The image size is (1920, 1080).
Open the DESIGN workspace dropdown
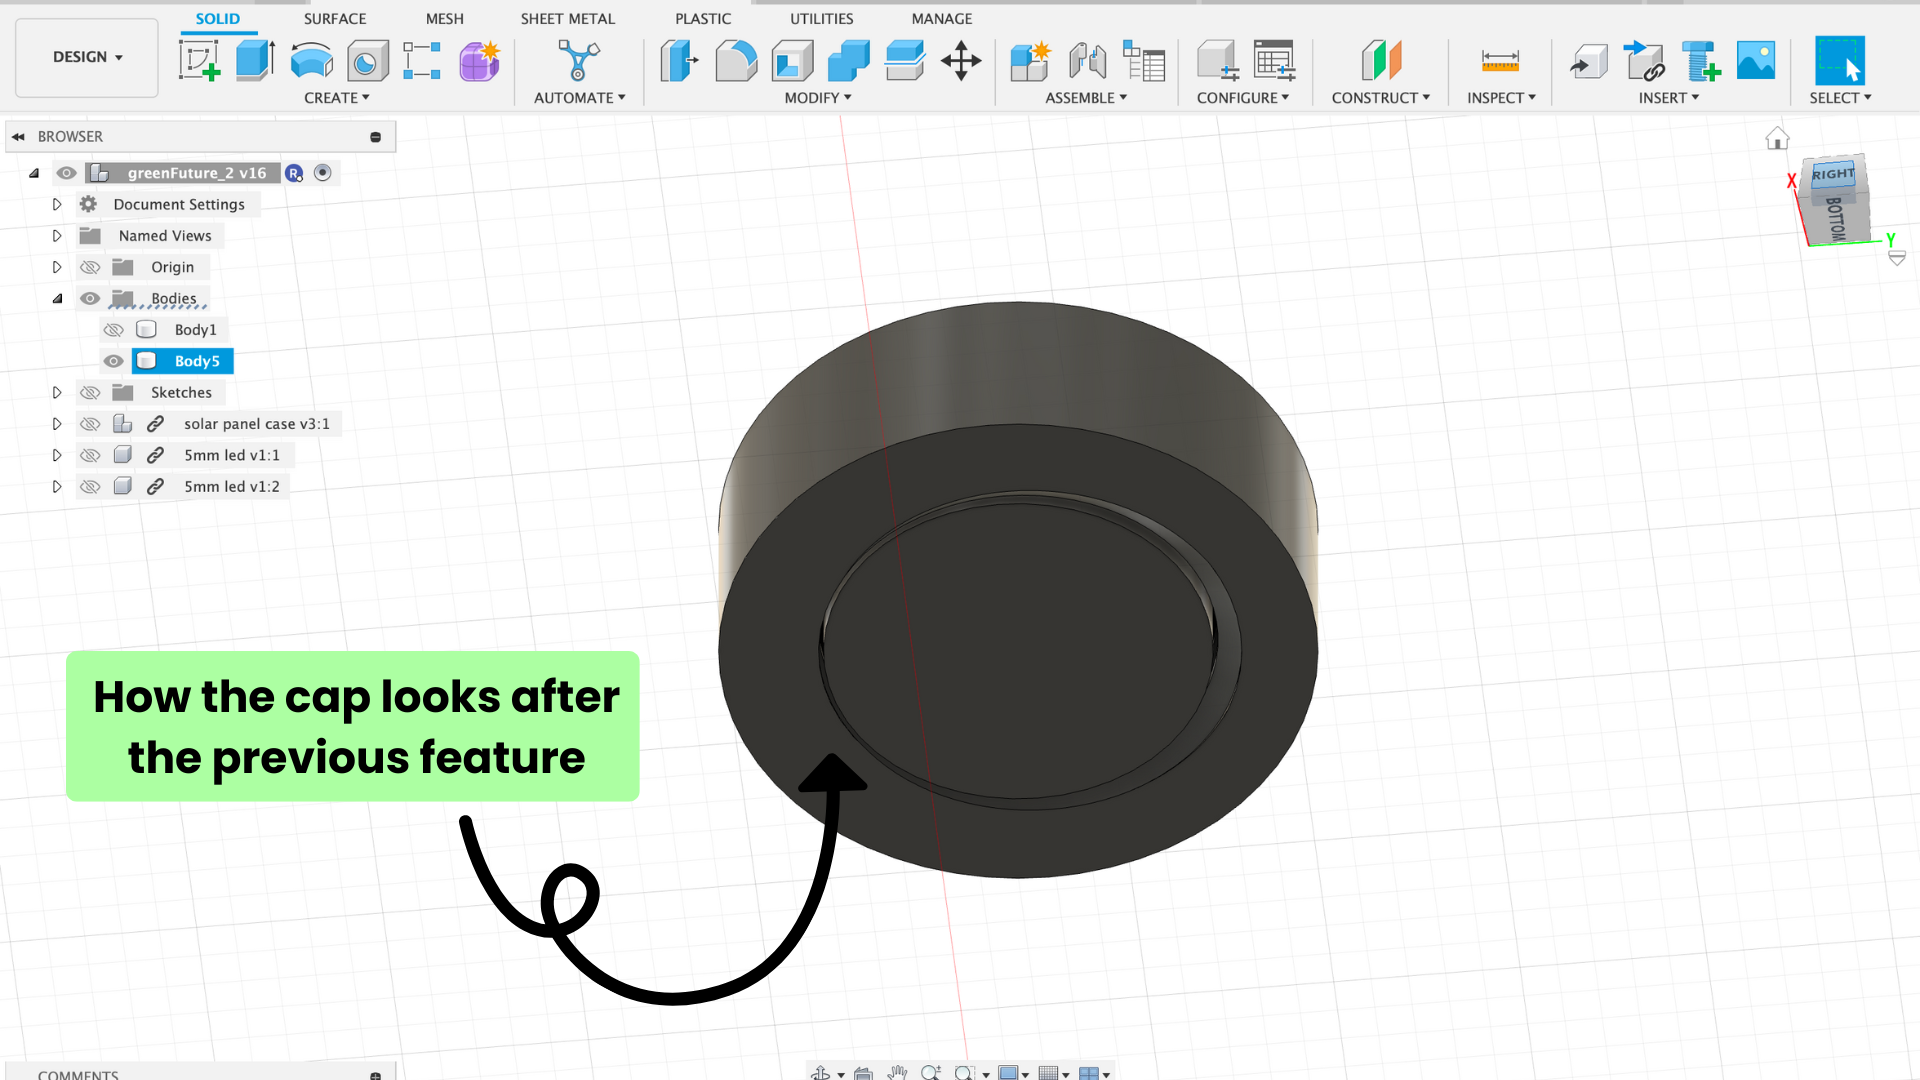click(87, 57)
